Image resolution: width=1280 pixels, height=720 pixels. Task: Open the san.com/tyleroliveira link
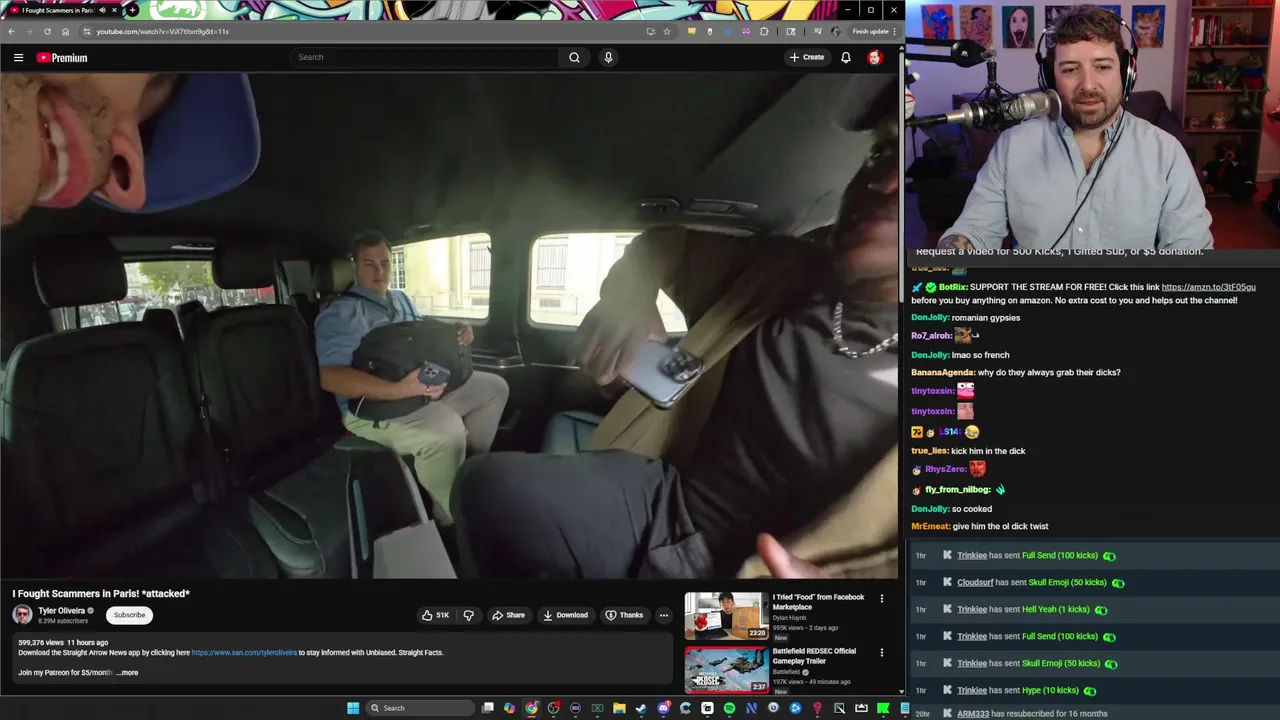[x=244, y=652]
